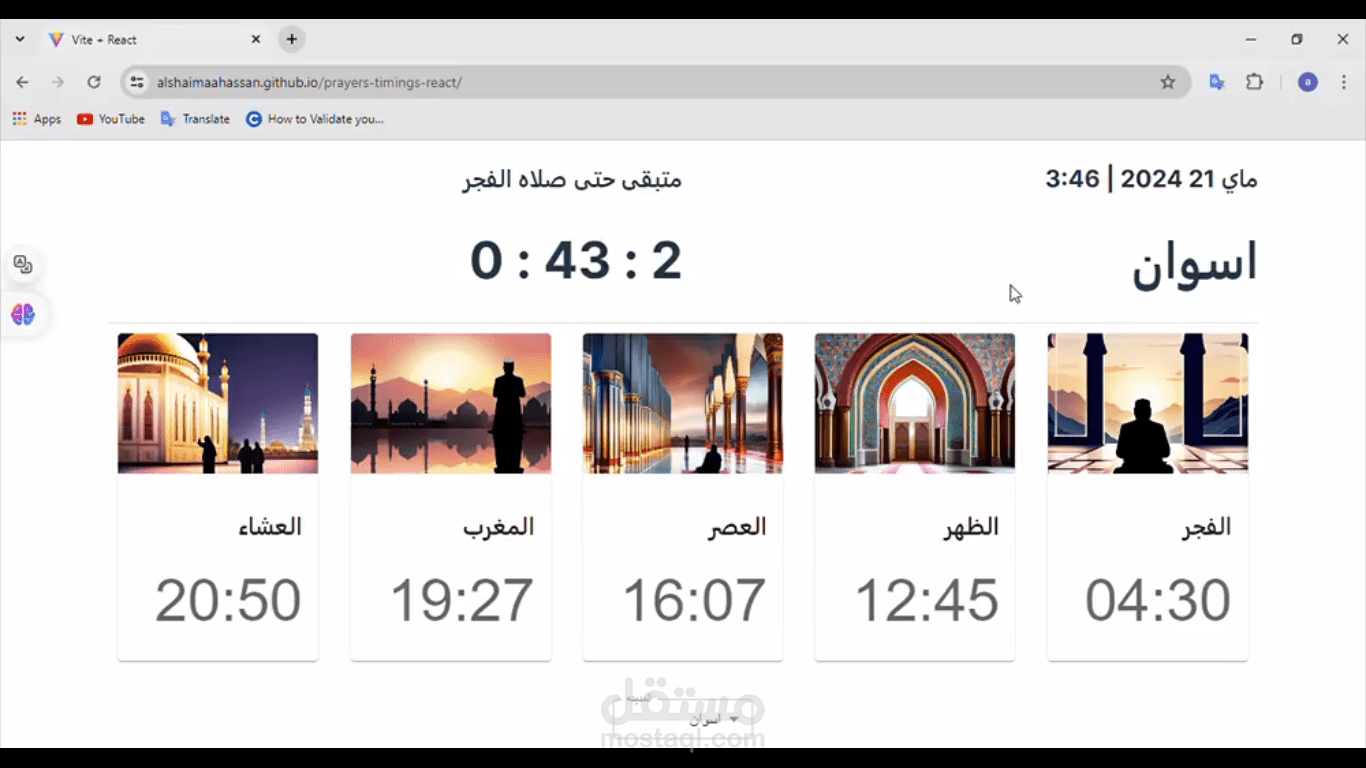Expand the tab search dropdown arrow
This screenshot has width=1366, height=768.
point(20,40)
